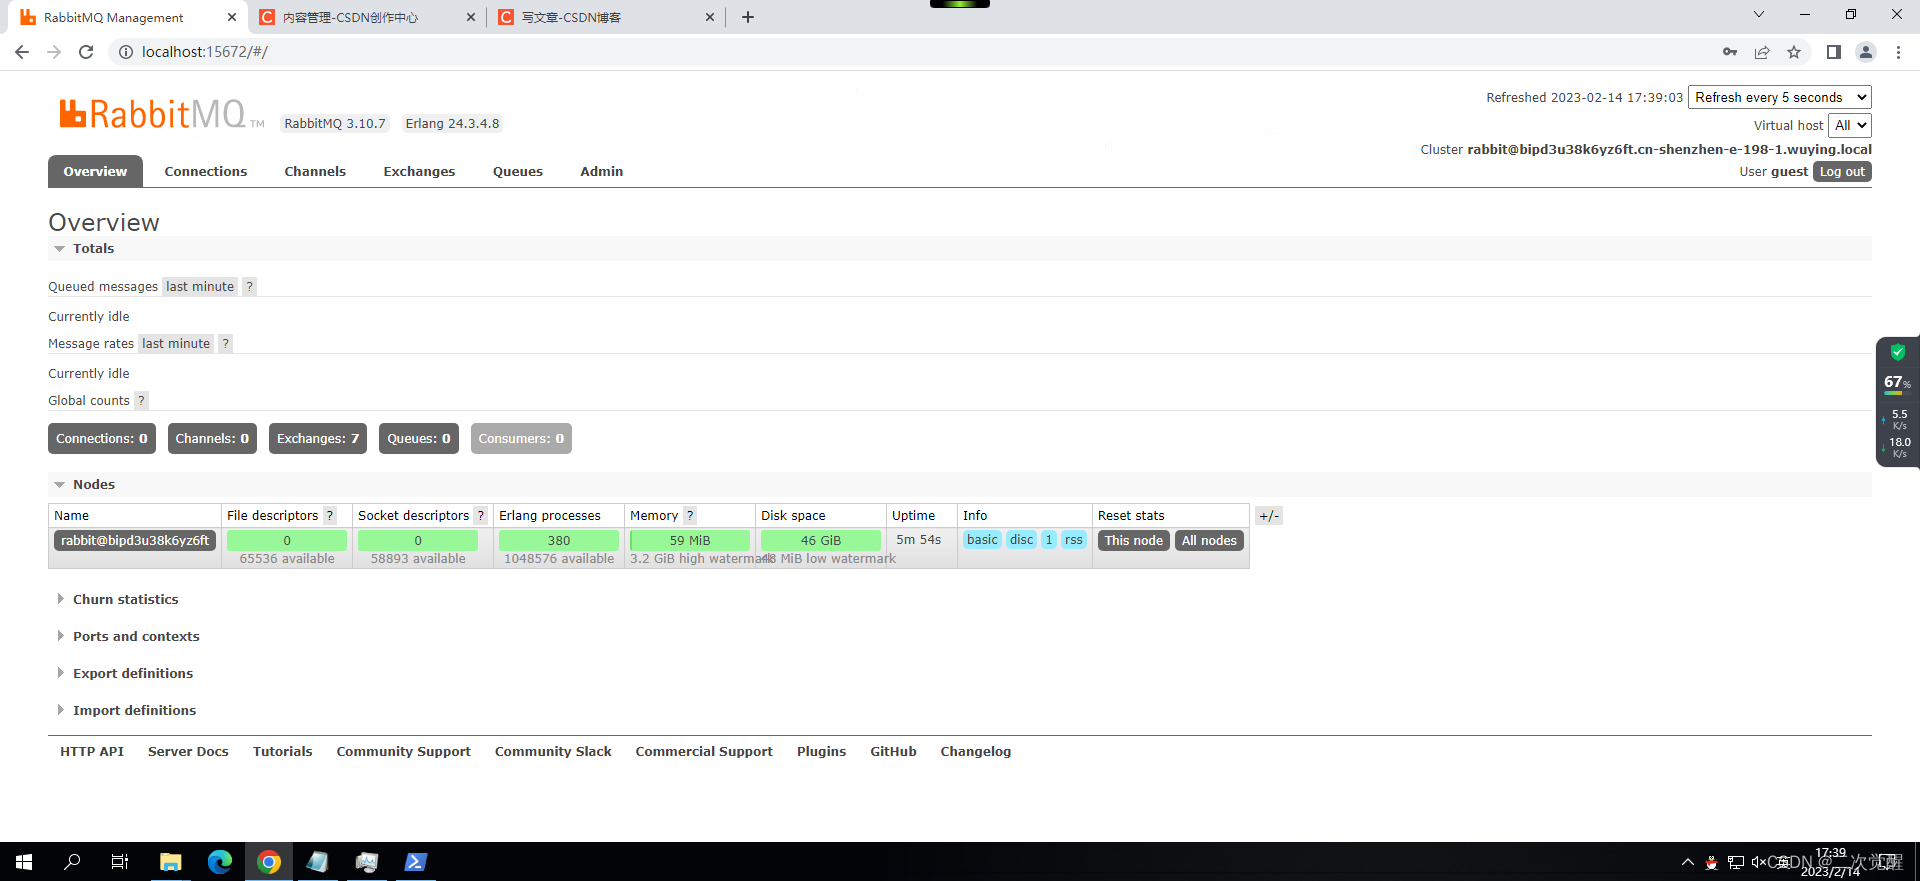Open Server Docs footer link
Screen dimensions: 1920x881
click(x=188, y=751)
